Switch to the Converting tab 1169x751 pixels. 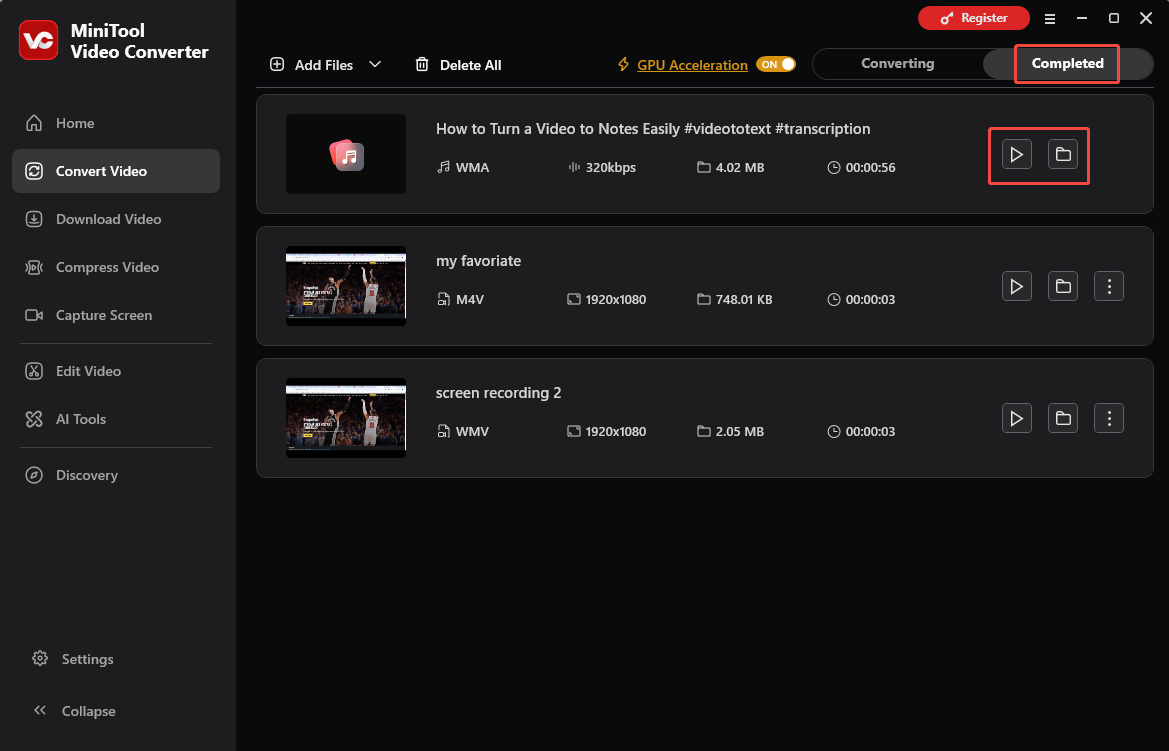click(898, 63)
